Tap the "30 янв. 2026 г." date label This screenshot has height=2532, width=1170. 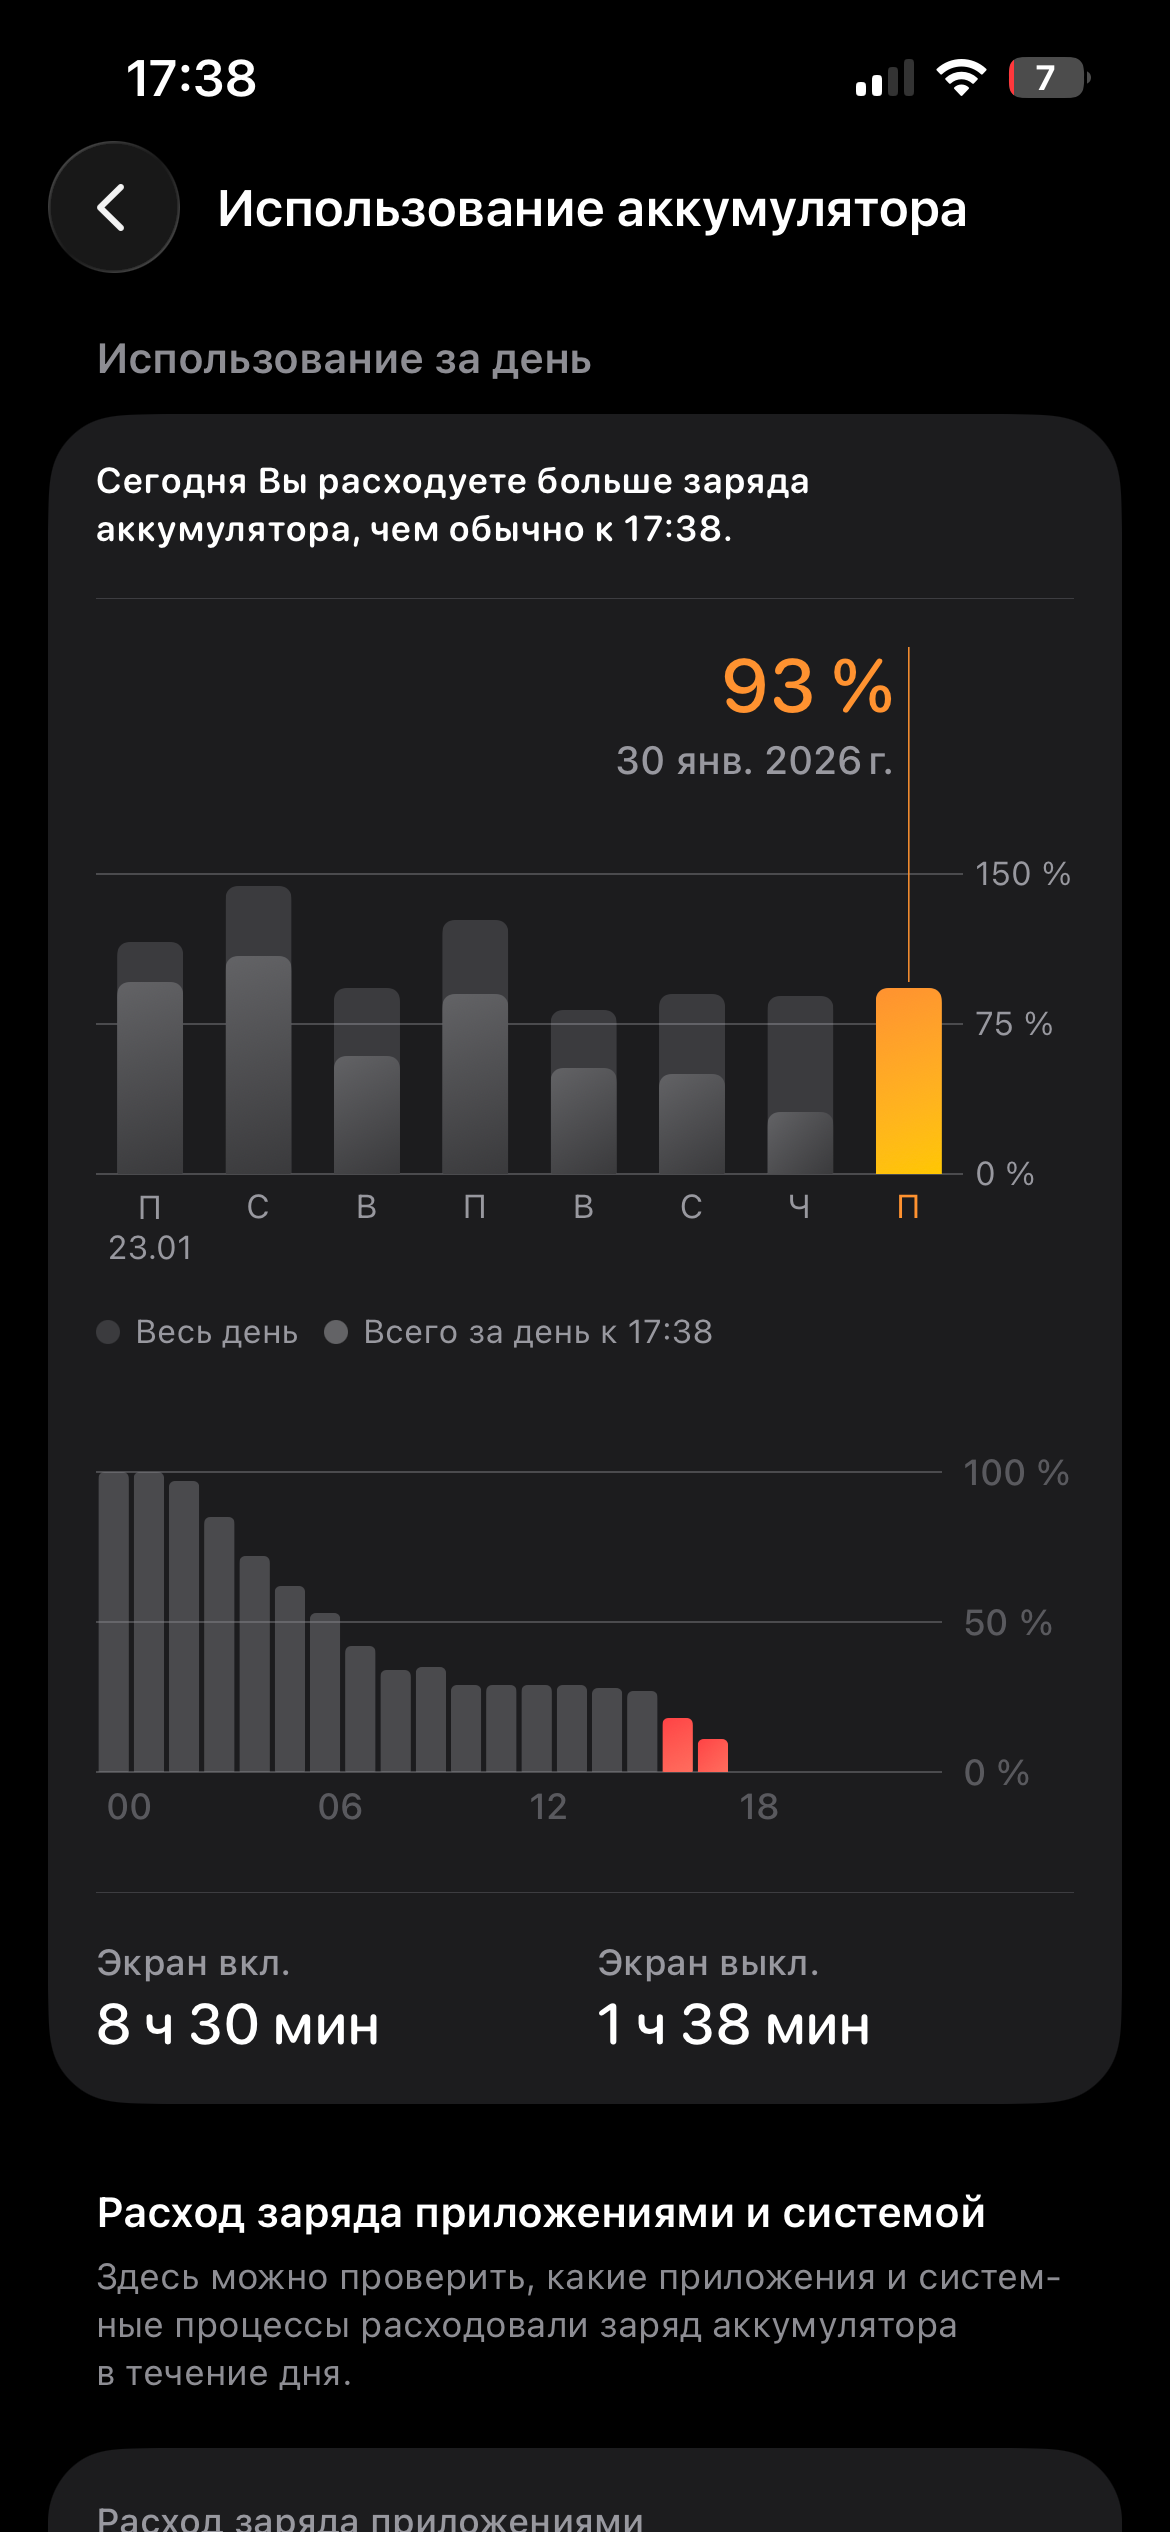point(754,761)
